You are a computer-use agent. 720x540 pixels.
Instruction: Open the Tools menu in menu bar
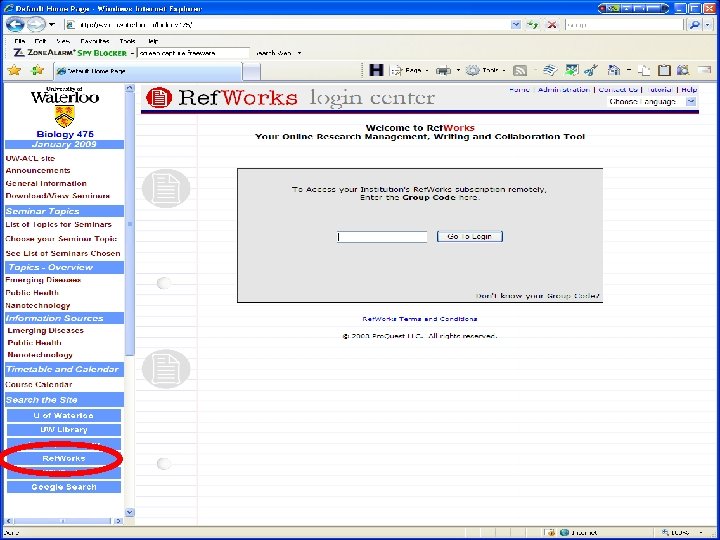(x=127, y=41)
